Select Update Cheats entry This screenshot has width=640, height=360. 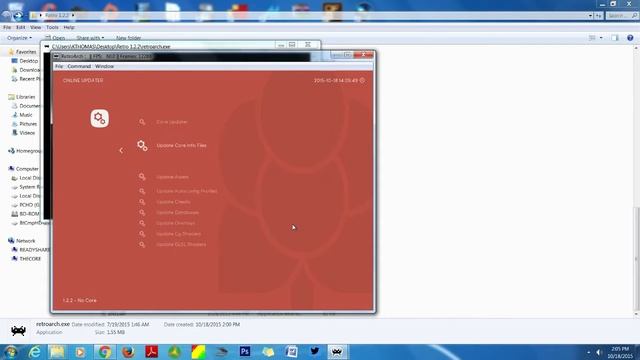[173, 202]
